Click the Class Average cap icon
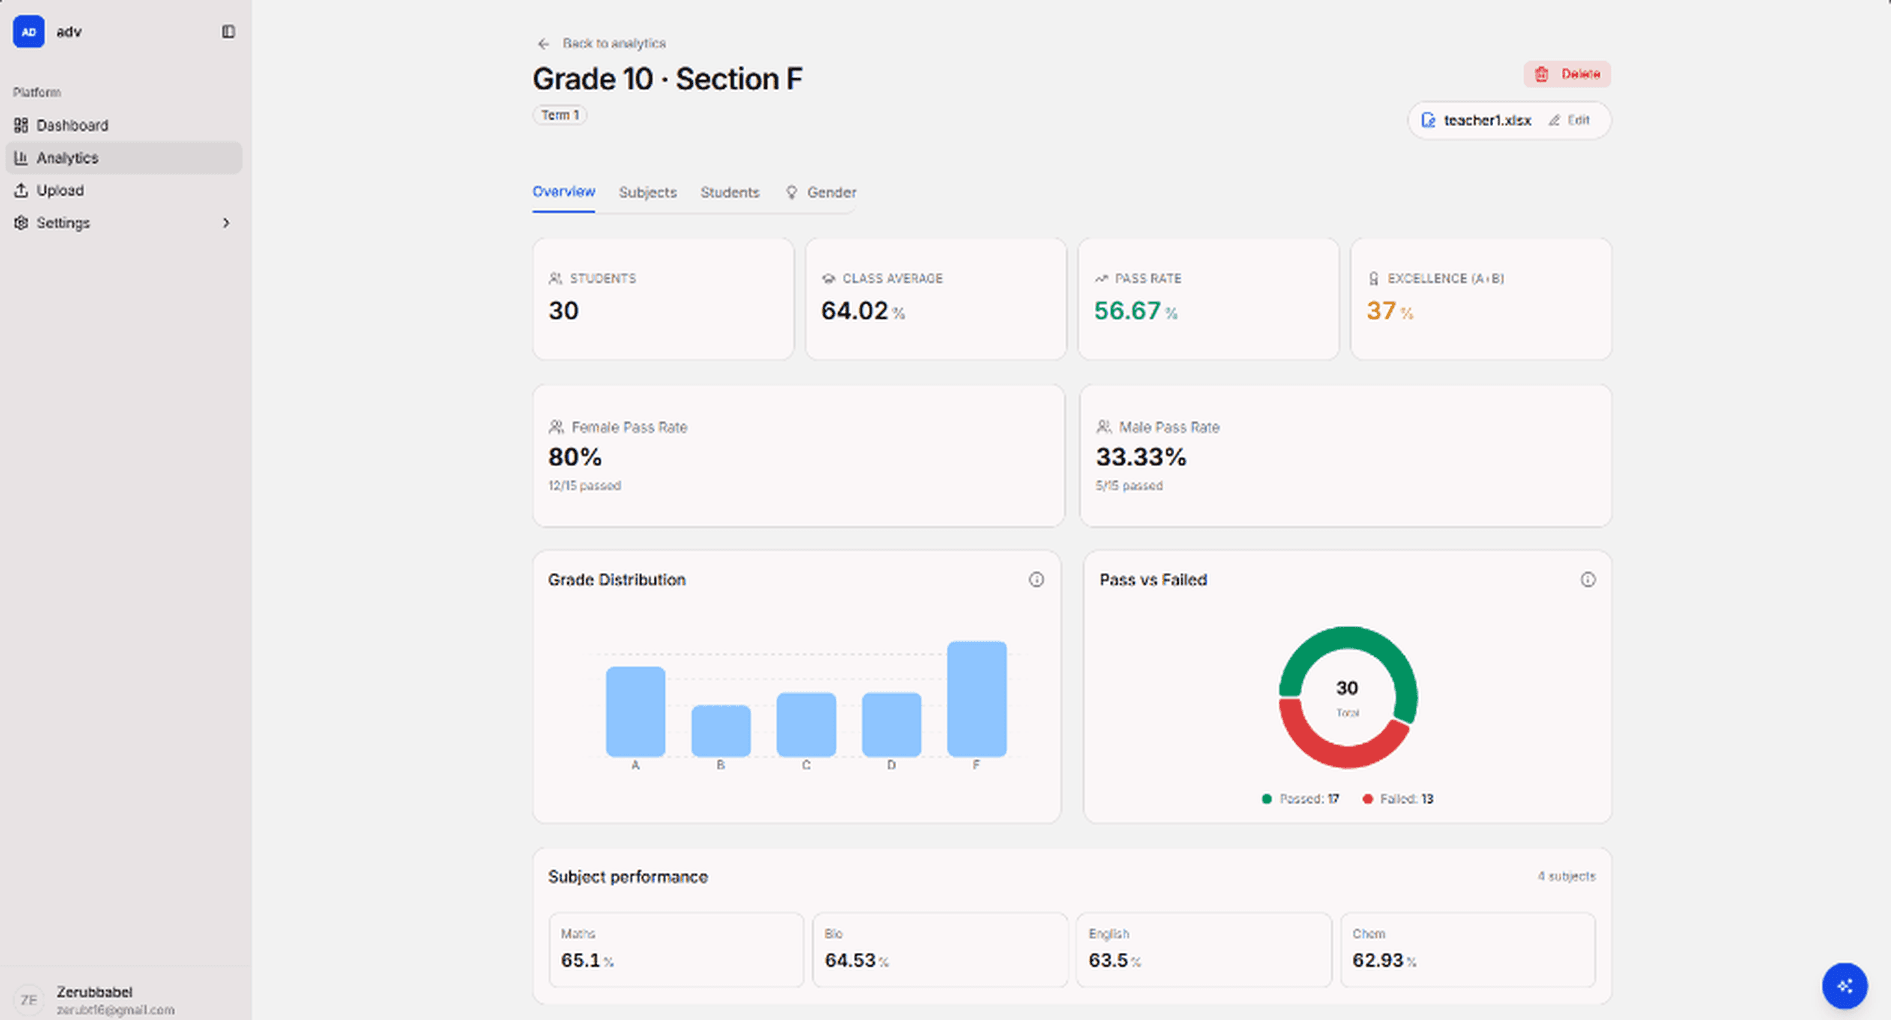The image size is (1891, 1020). tap(828, 278)
